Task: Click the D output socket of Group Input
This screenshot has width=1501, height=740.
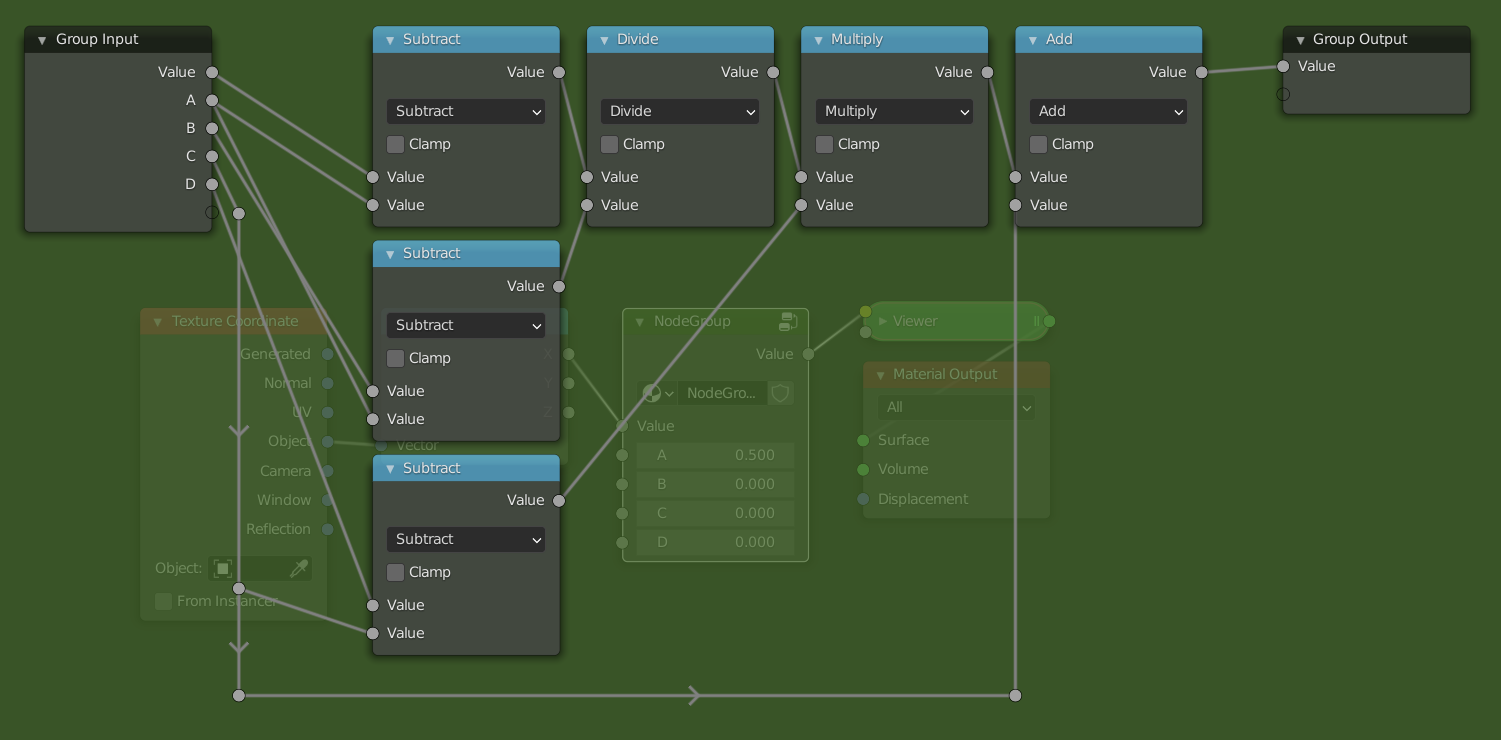Action: coord(212,184)
